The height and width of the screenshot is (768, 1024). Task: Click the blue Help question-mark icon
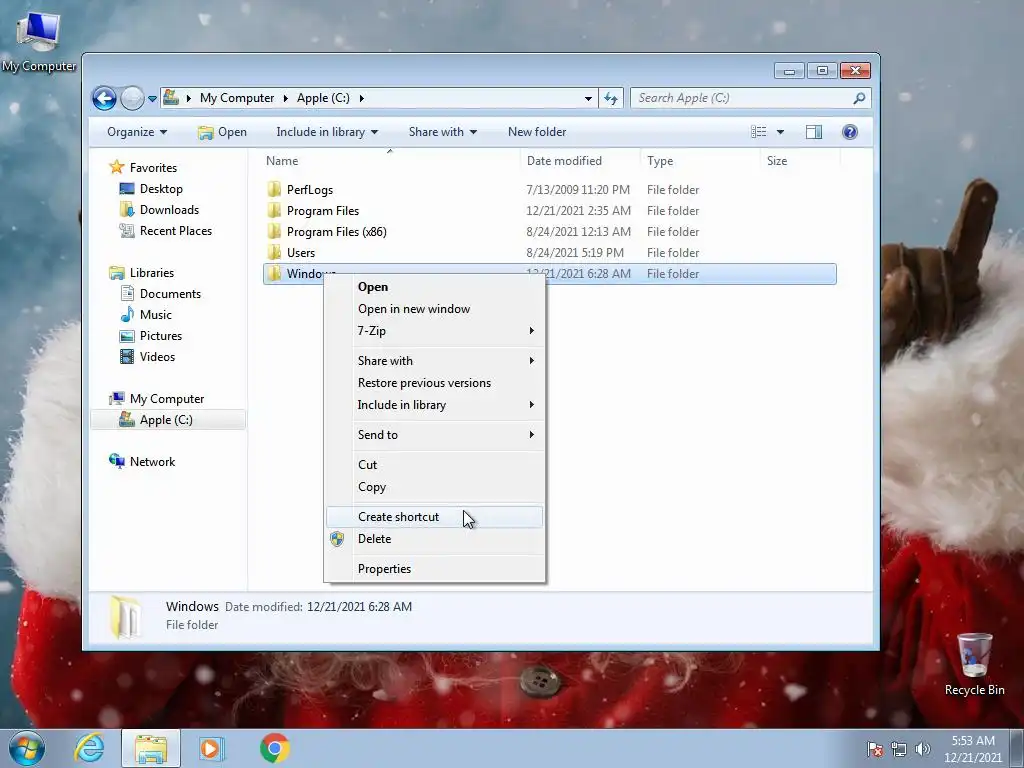coord(850,132)
